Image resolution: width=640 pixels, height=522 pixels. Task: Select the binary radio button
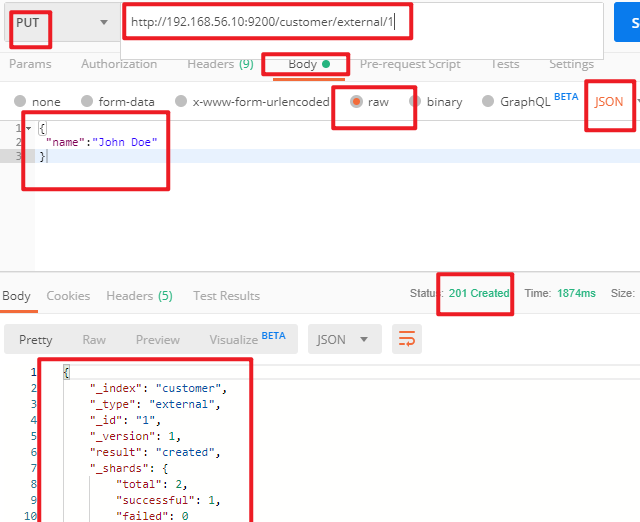415,101
